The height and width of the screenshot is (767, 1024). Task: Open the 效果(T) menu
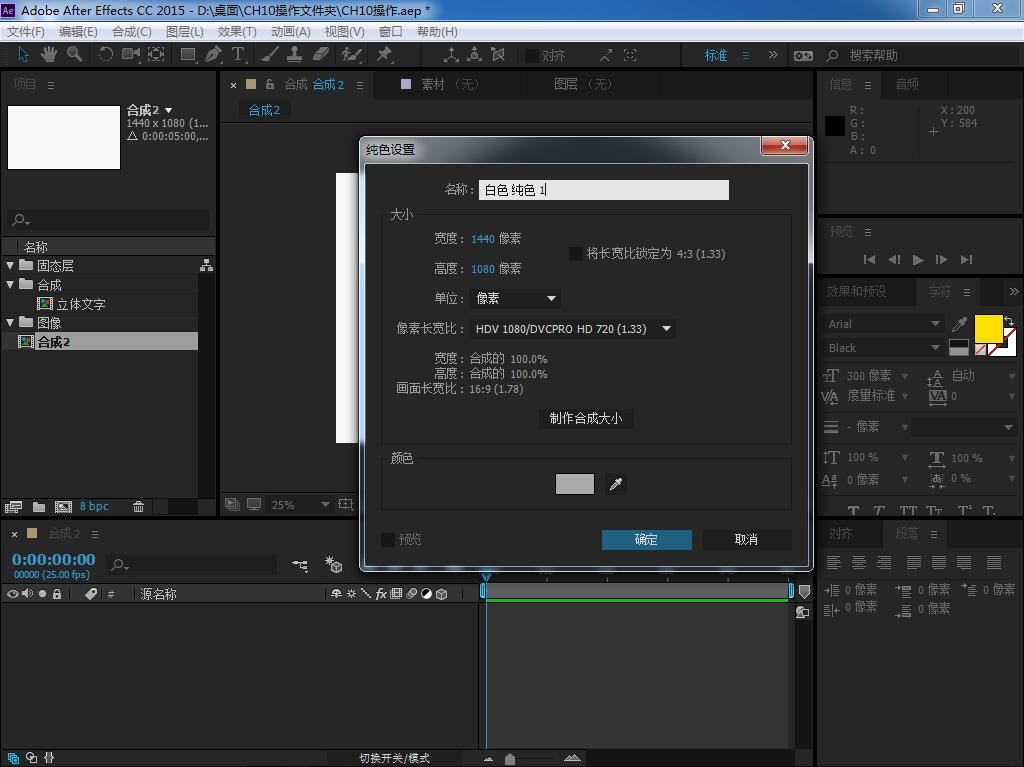pos(237,31)
